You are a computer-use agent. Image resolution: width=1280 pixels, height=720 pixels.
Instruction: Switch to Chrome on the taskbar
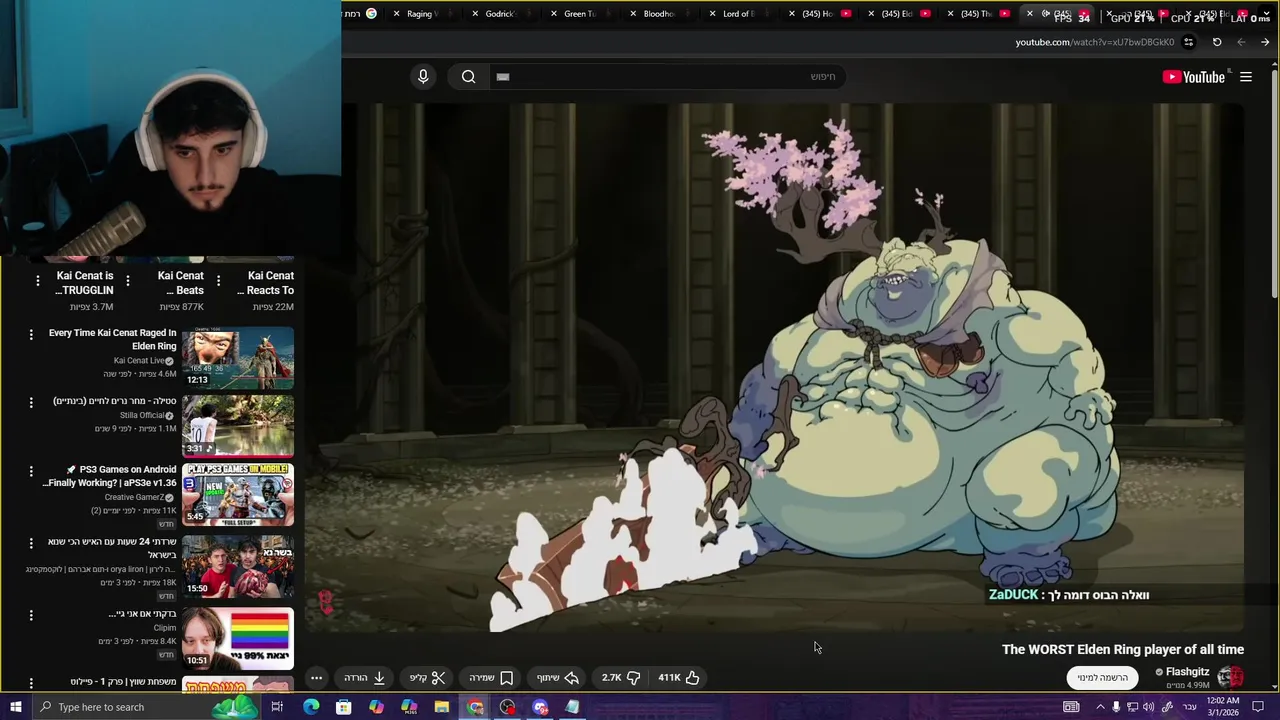475,707
